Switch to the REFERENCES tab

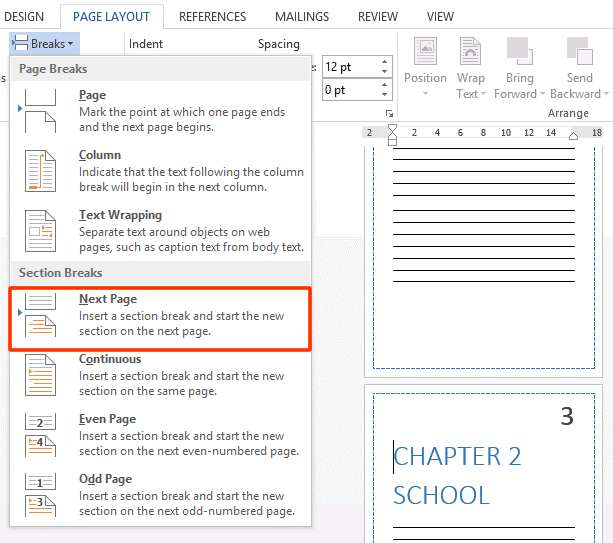(x=212, y=16)
